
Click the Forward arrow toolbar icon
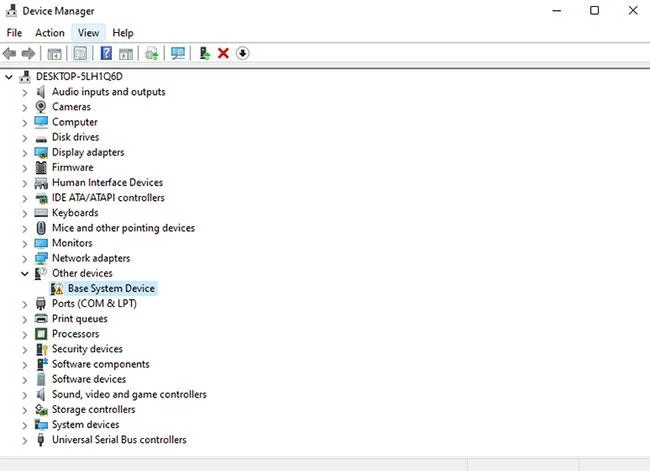point(28,53)
